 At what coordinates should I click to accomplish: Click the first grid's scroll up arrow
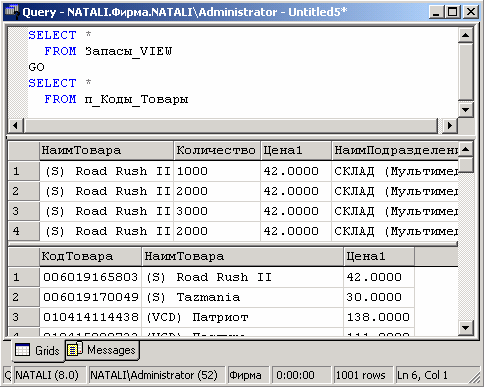466,149
